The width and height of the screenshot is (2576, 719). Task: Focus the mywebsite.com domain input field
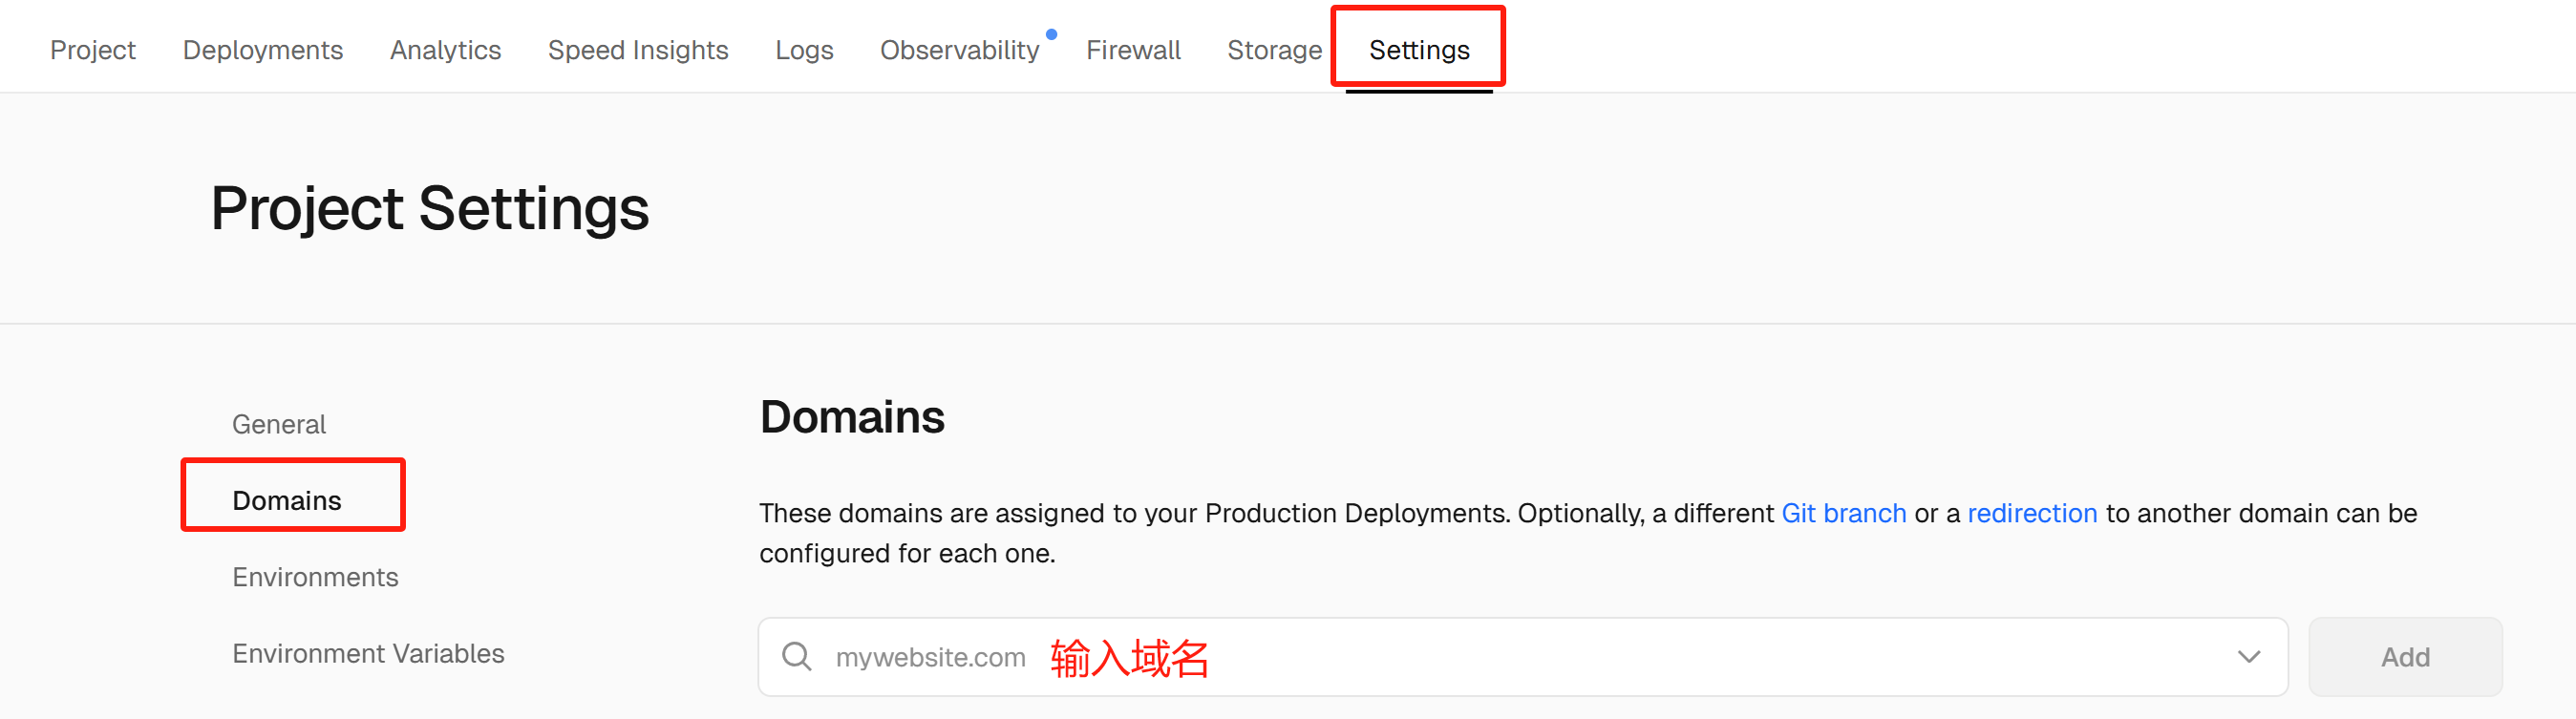pos(1523,657)
